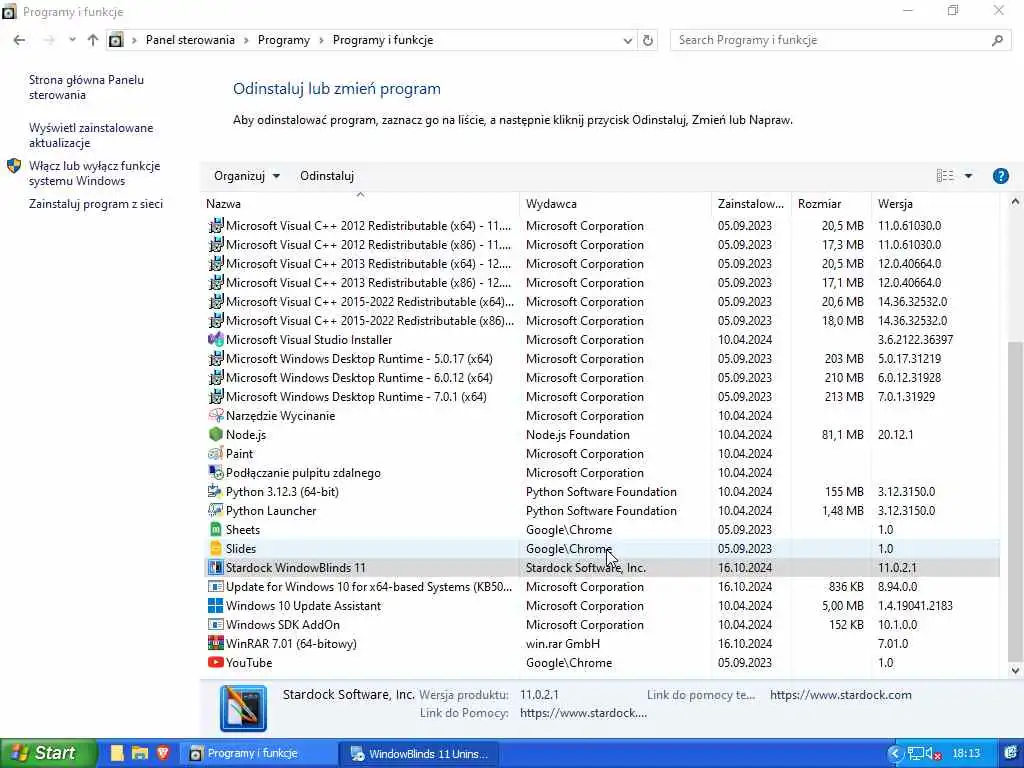
Task: Open the view options dropdown arrow
Action: click(968, 176)
